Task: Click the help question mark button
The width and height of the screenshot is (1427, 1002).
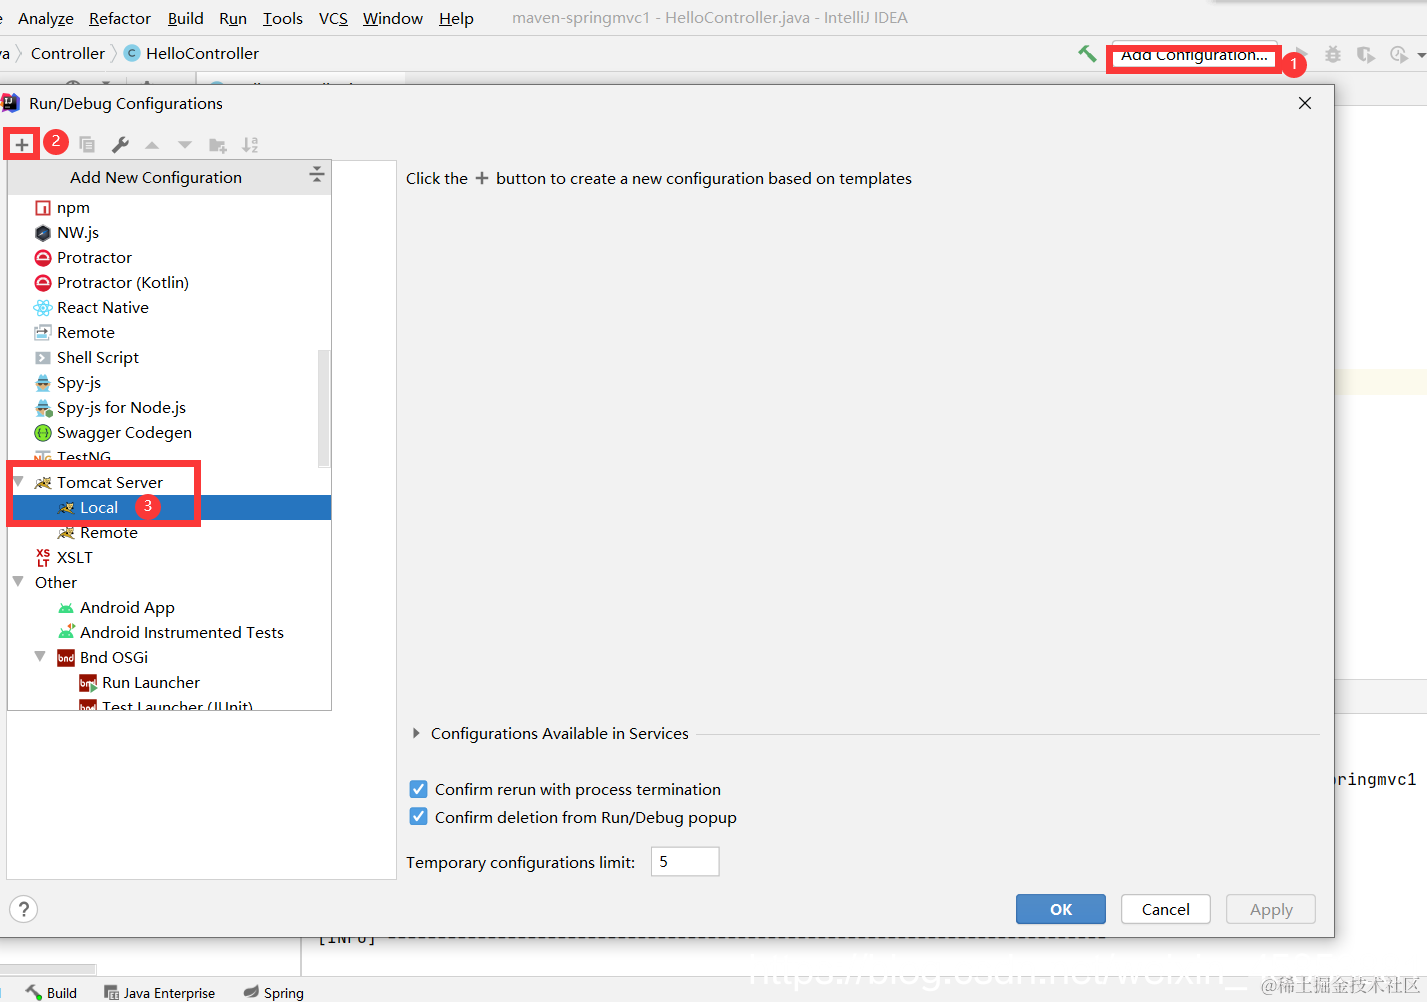Action: [23, 909]
